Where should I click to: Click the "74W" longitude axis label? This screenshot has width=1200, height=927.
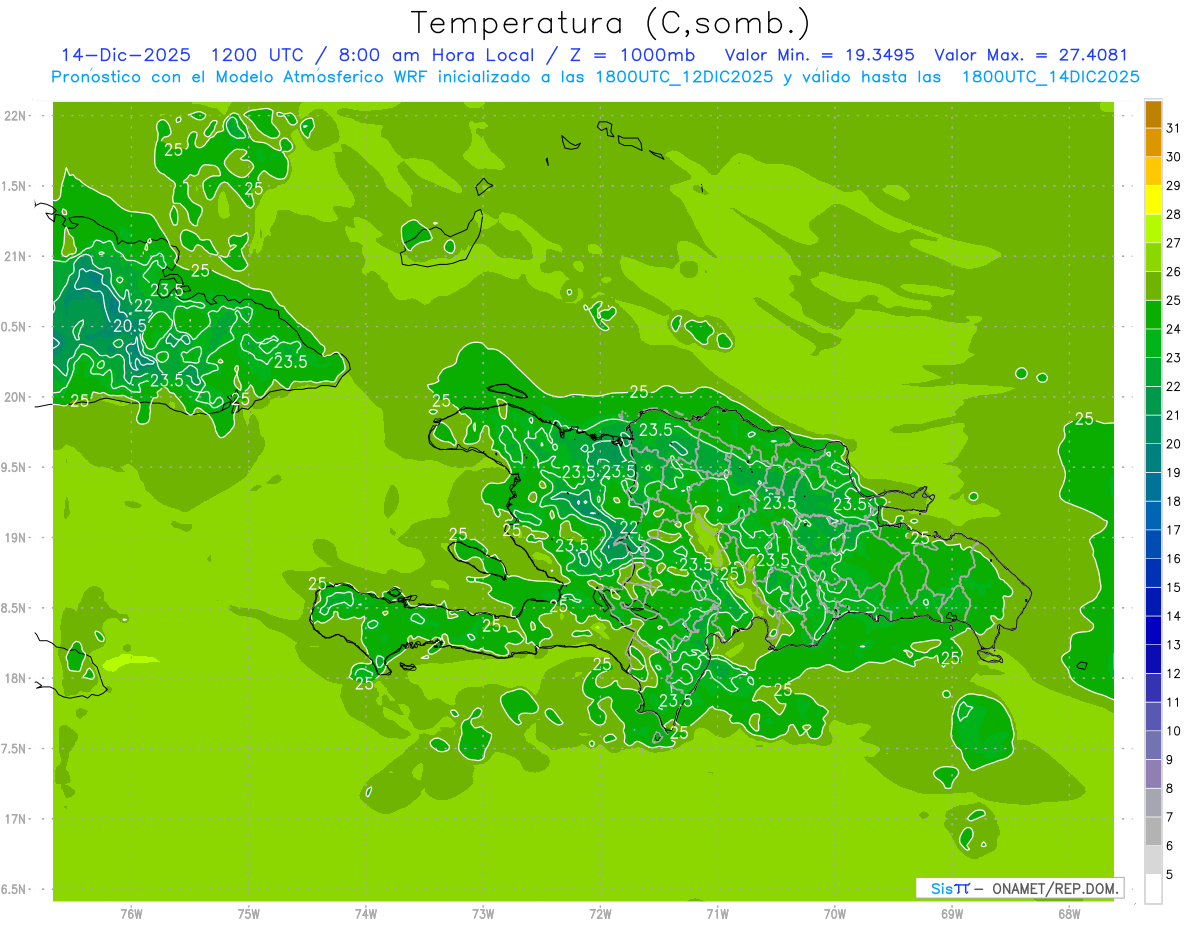366,914
